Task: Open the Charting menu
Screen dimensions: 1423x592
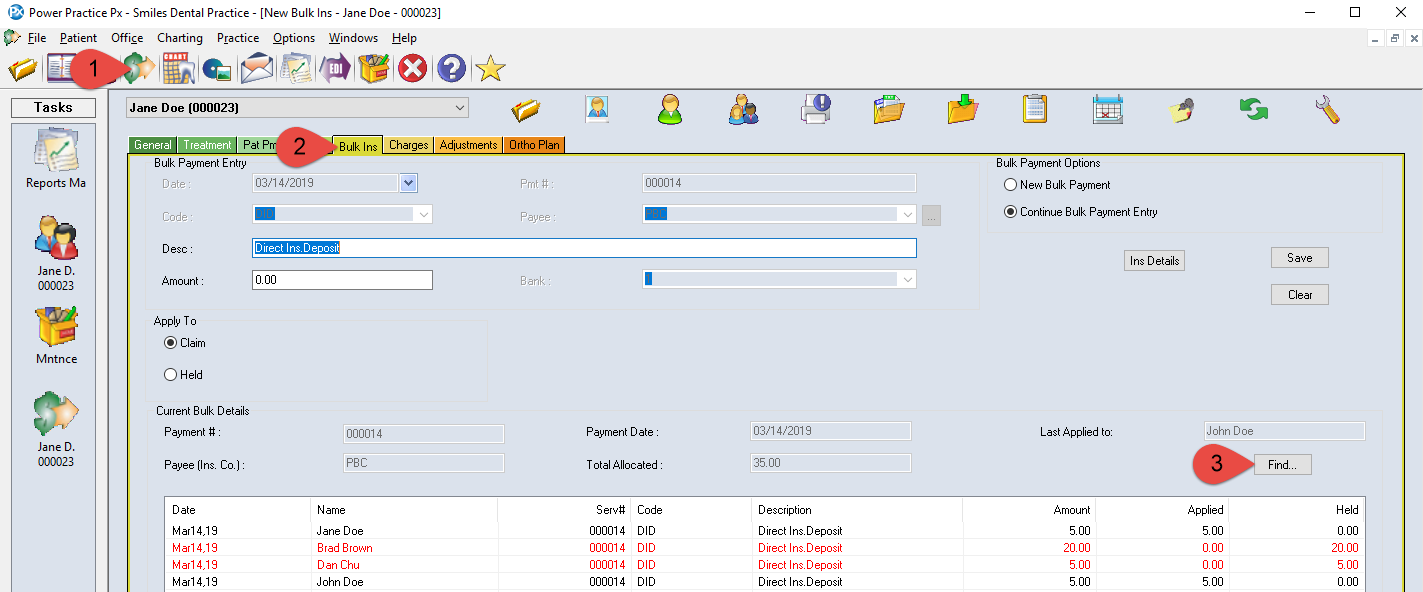Action: 180,38
